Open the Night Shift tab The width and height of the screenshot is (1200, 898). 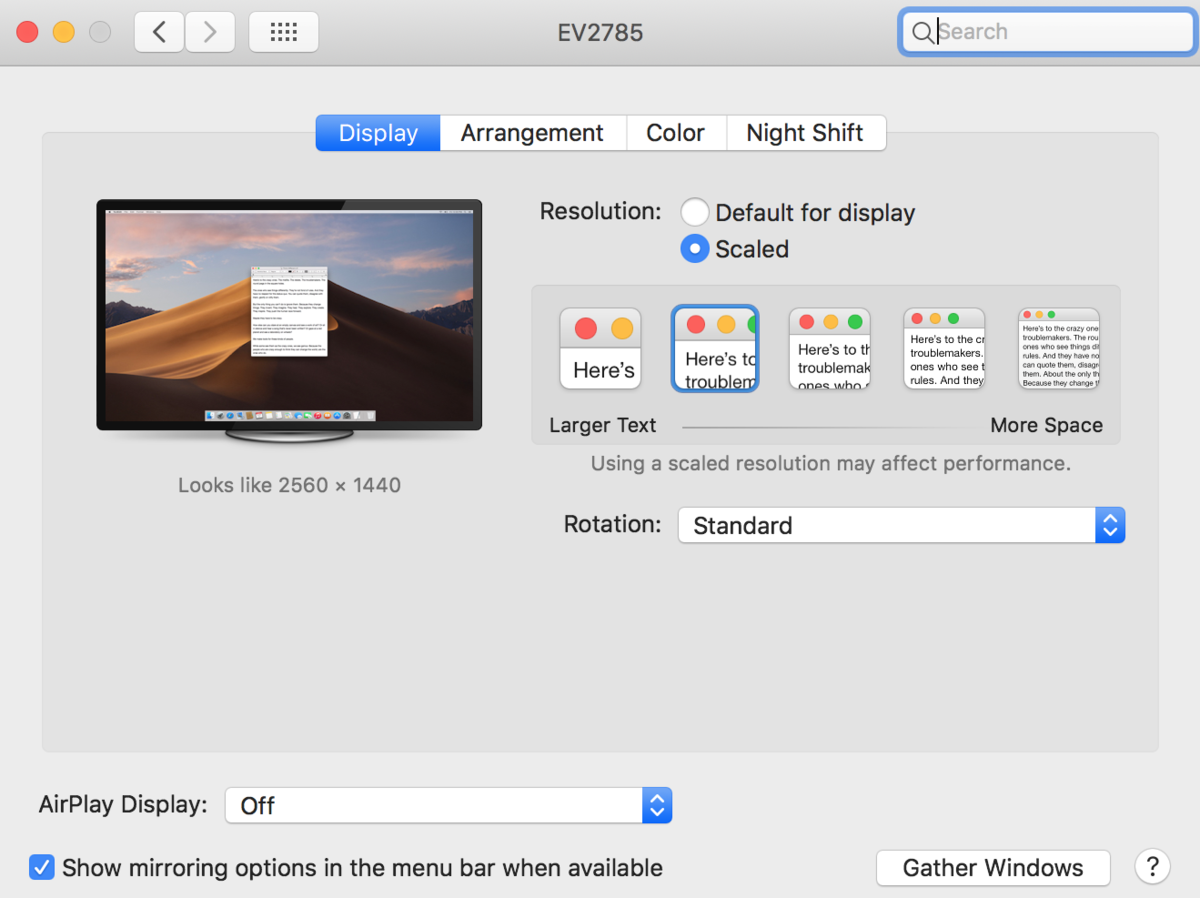pyautogui.click(x=805, y=133)
